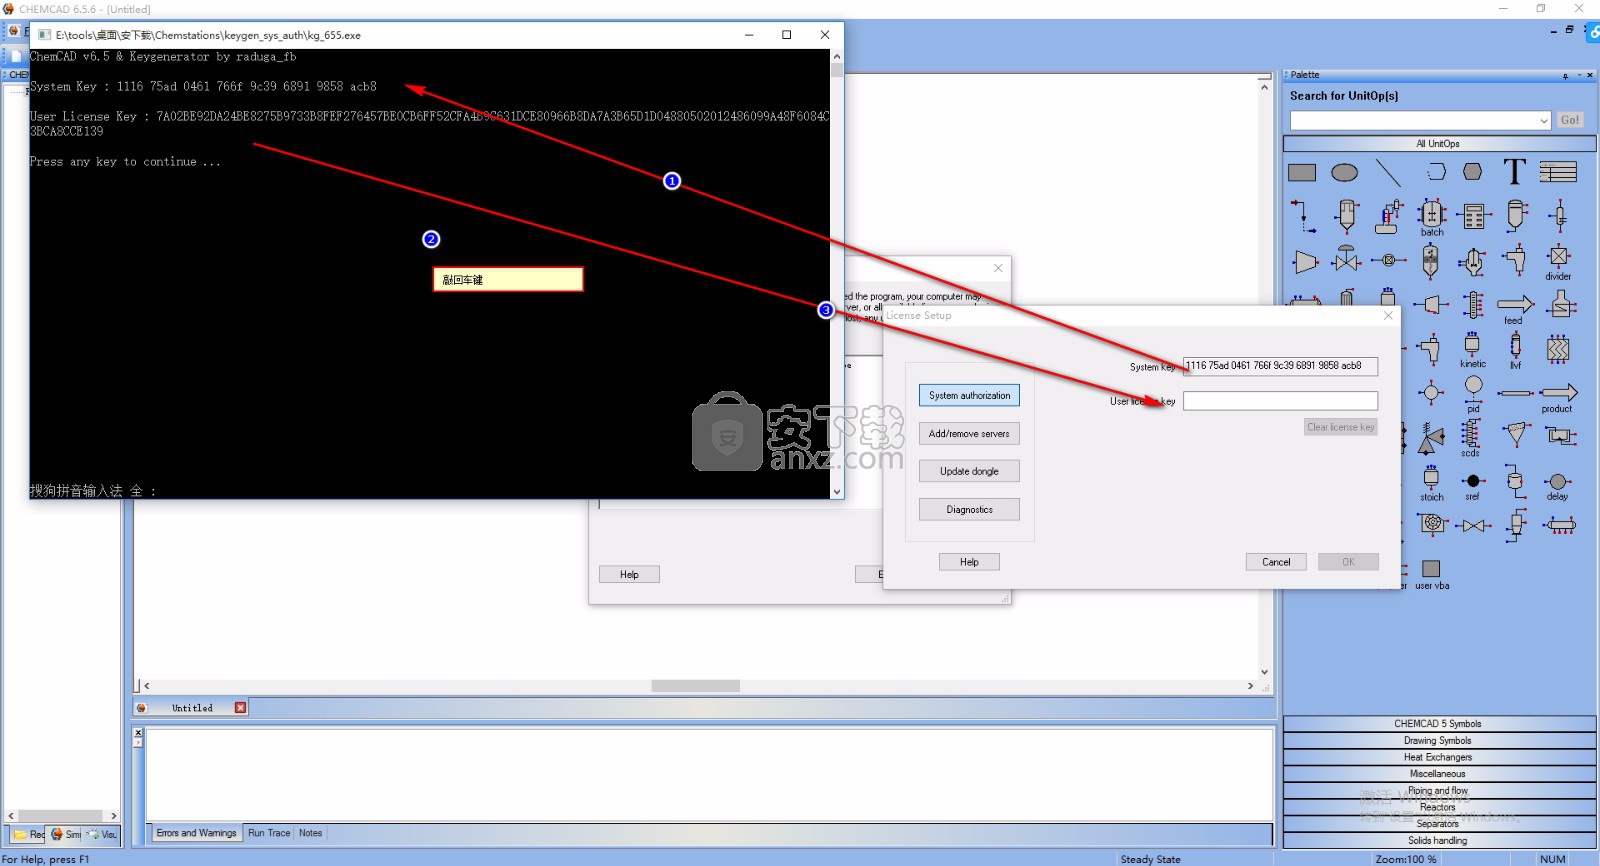Image resolution: width=1600 pixels, height=866 pixels.
Task: Expand Miscellaneous palette group
Action: click(1439, 774)
